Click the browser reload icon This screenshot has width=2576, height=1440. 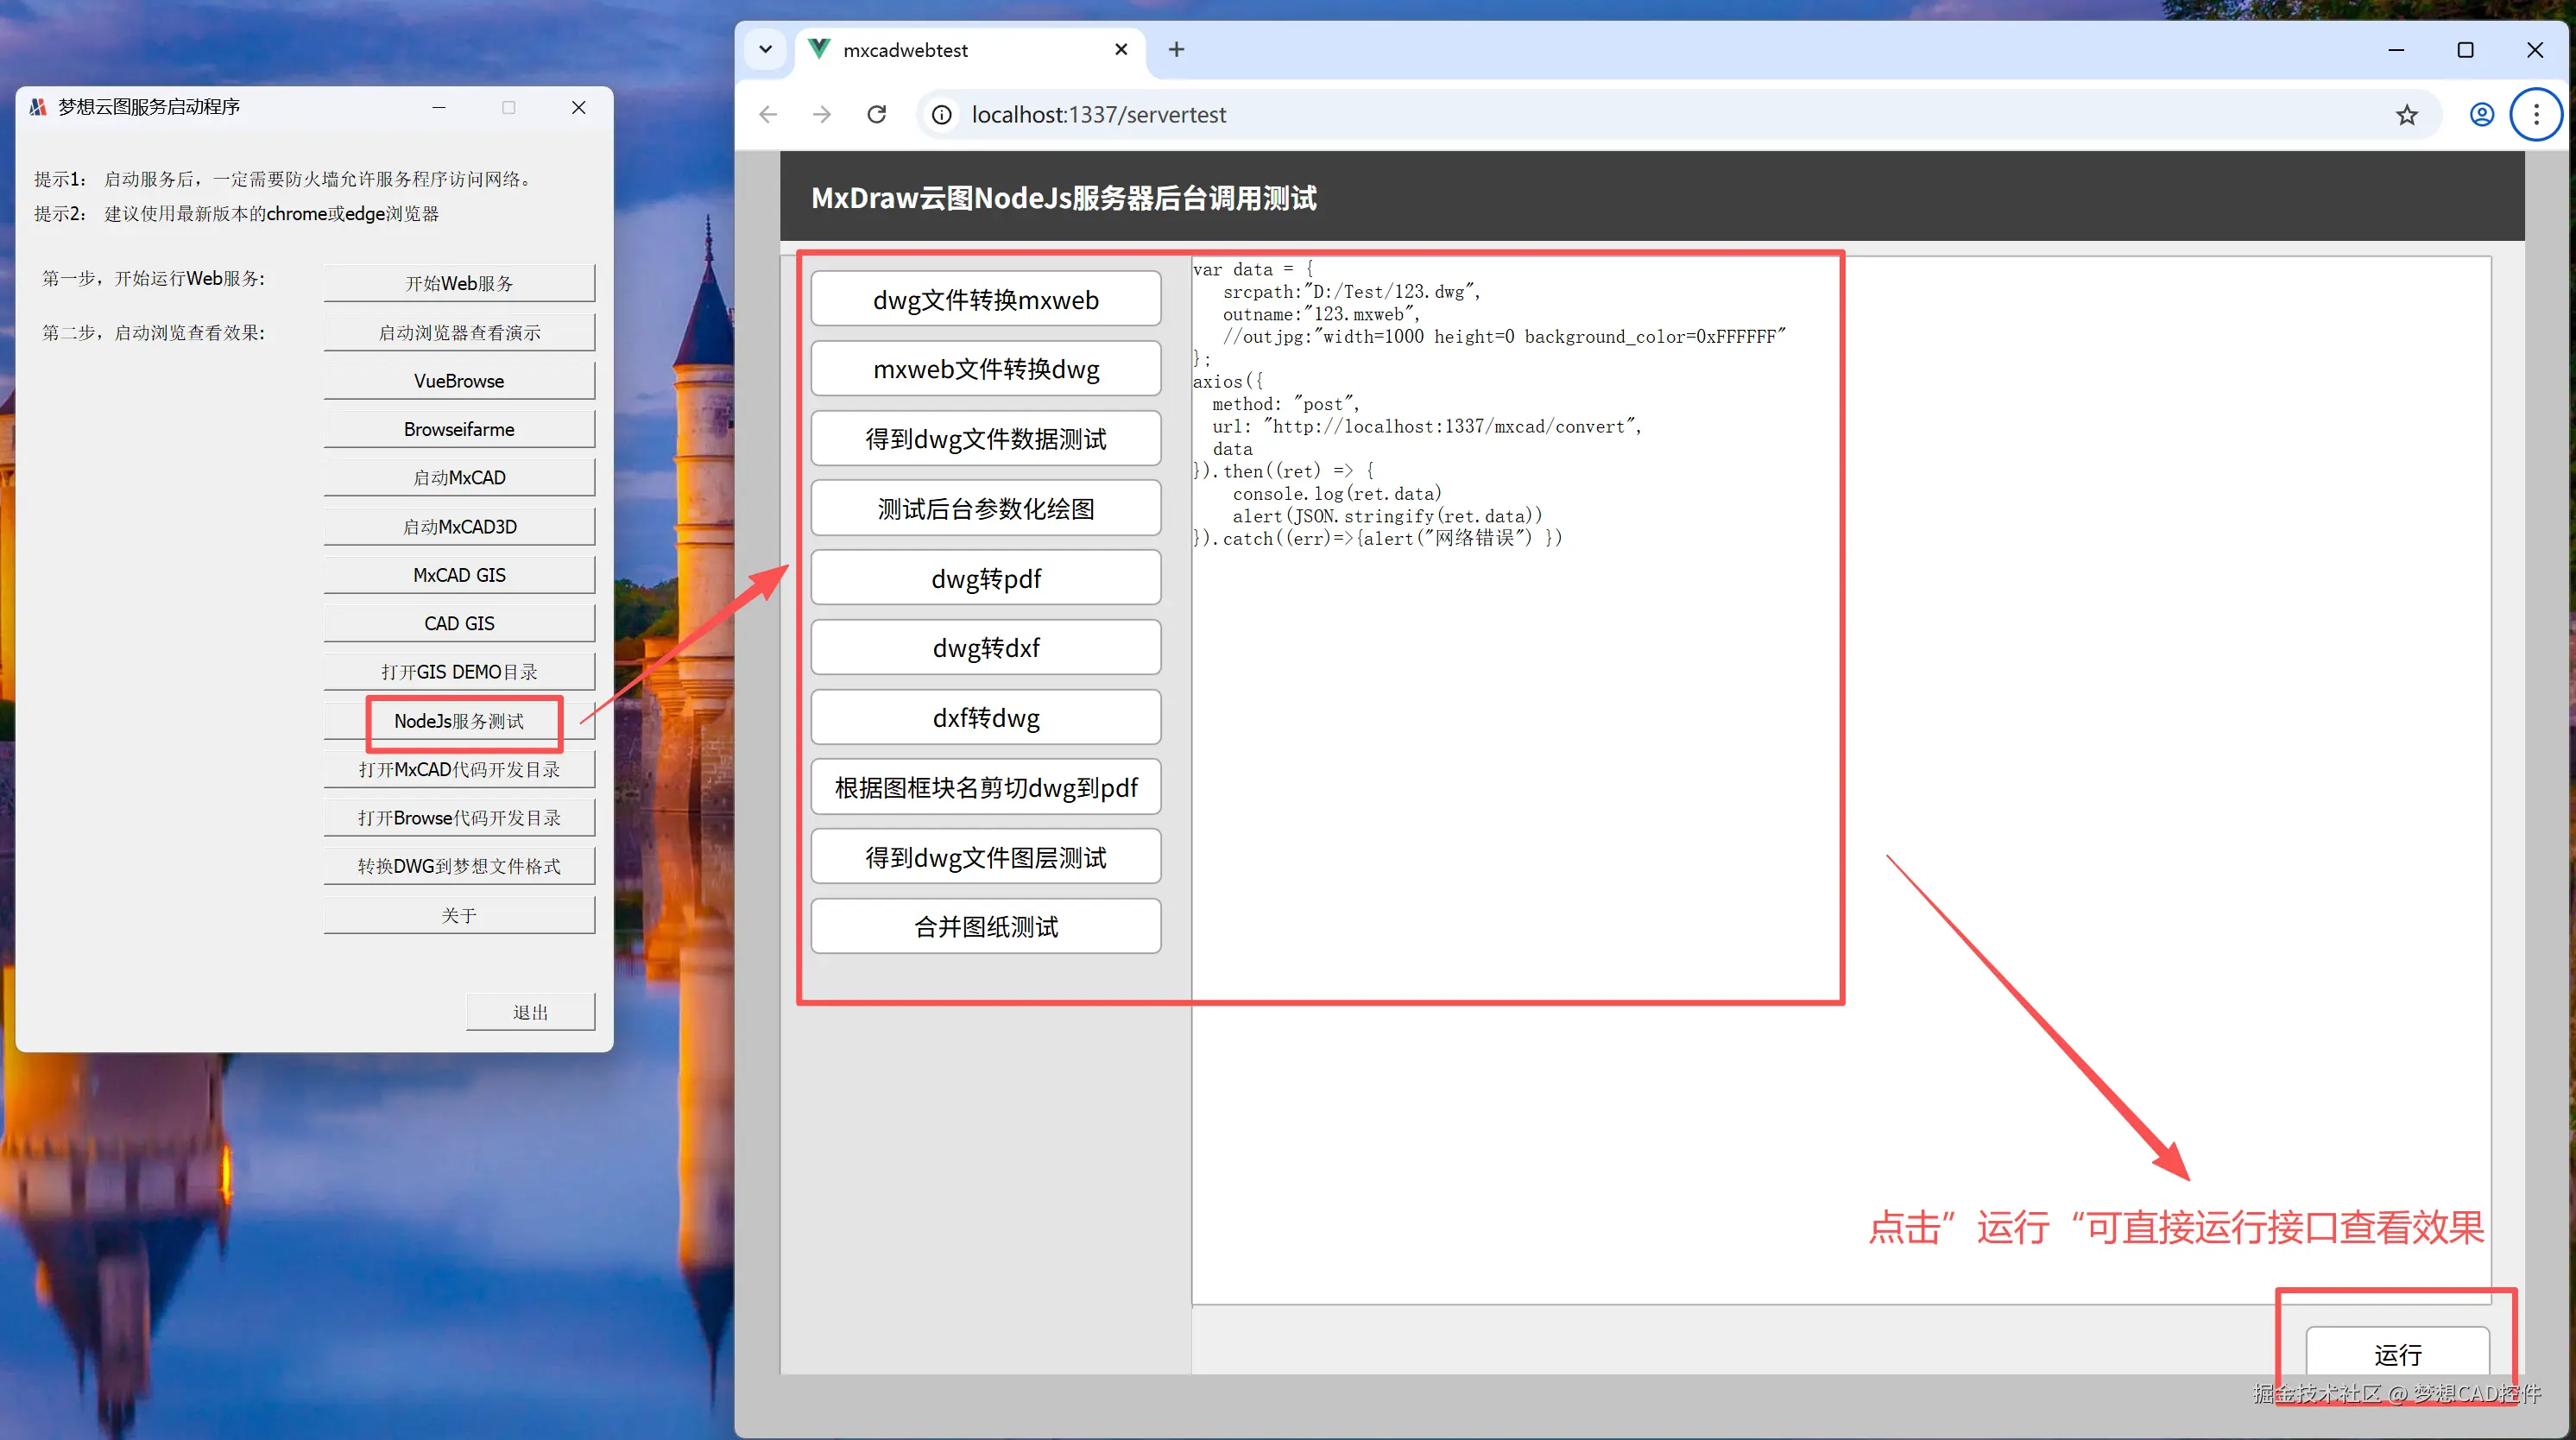[x=876, y=114]
